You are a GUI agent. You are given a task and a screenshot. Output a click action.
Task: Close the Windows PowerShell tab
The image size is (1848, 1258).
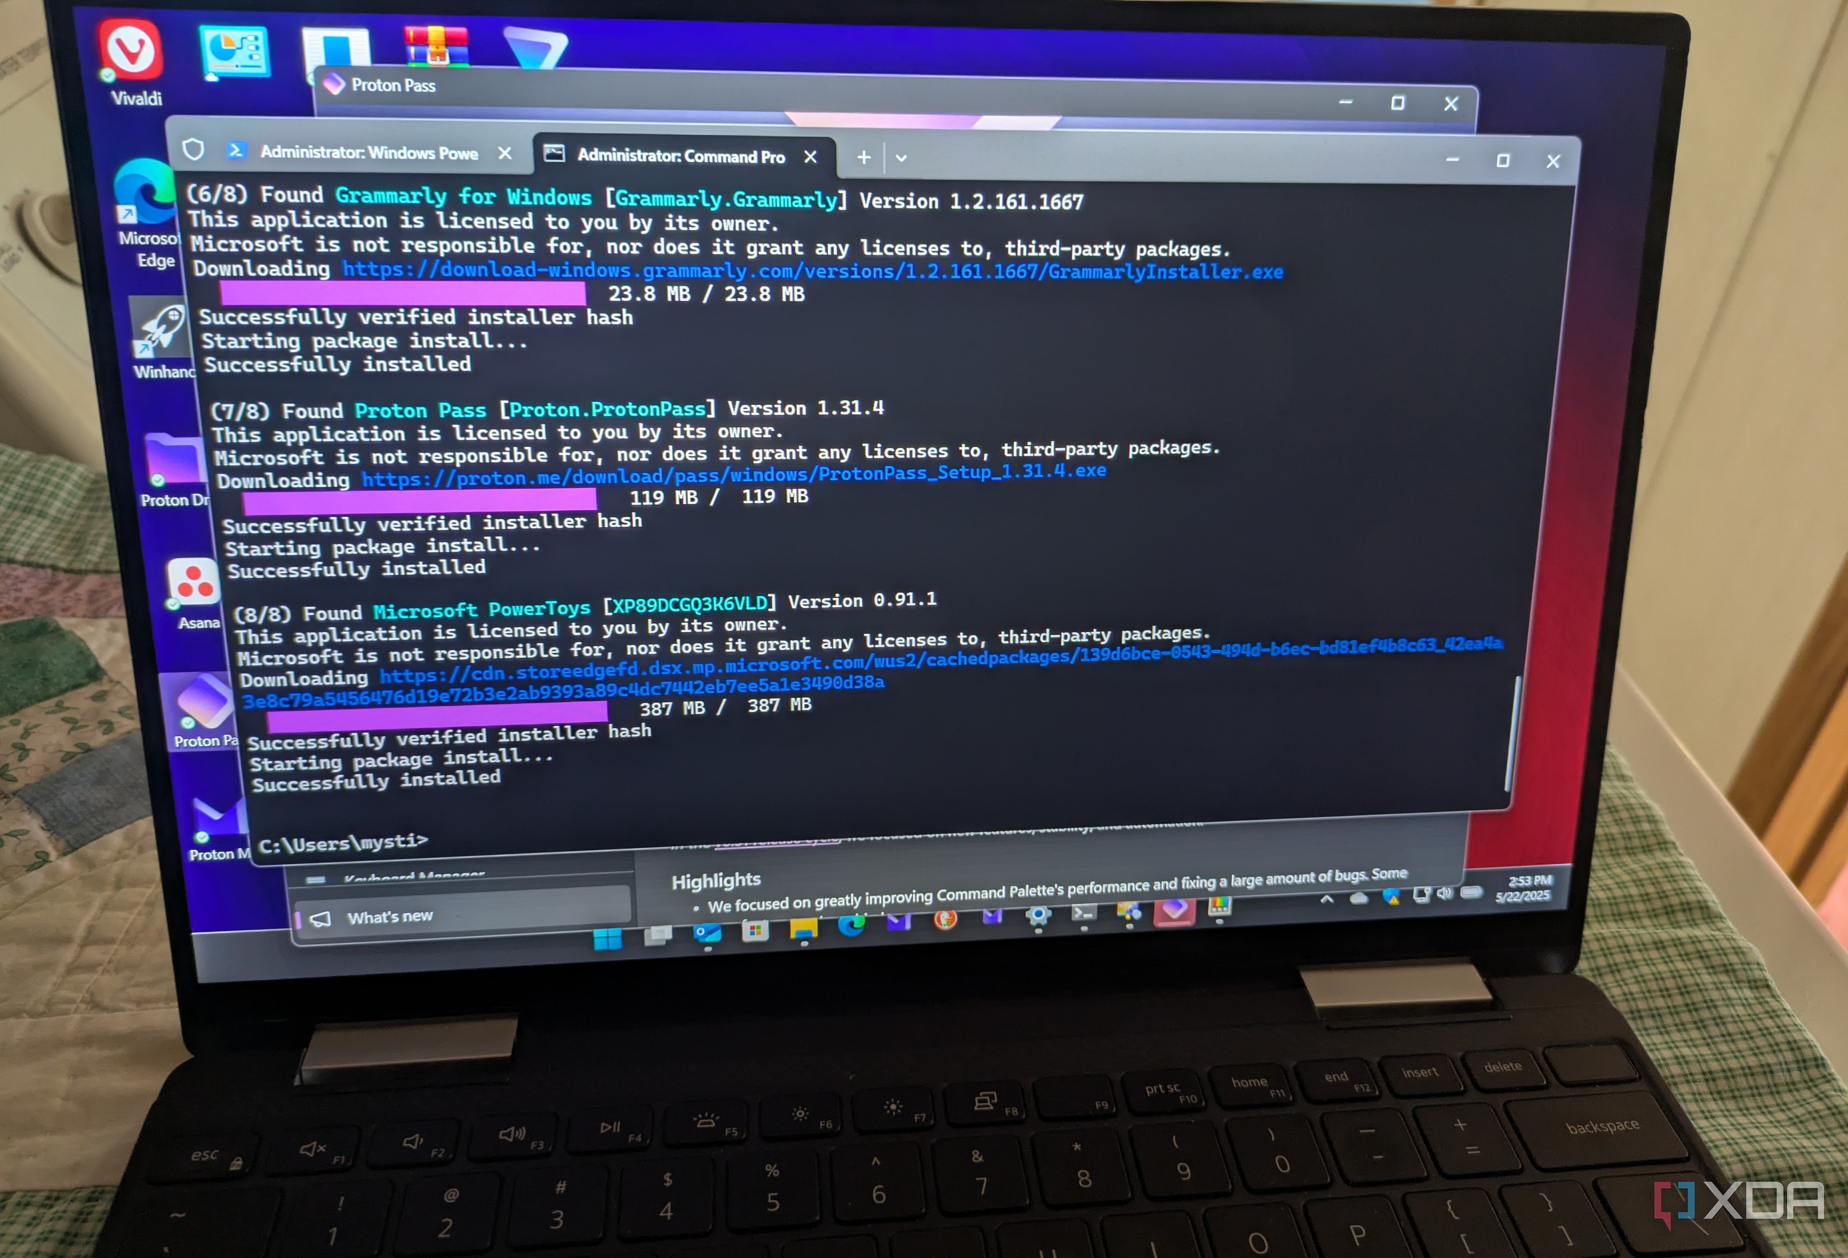[x=505, y=153]
